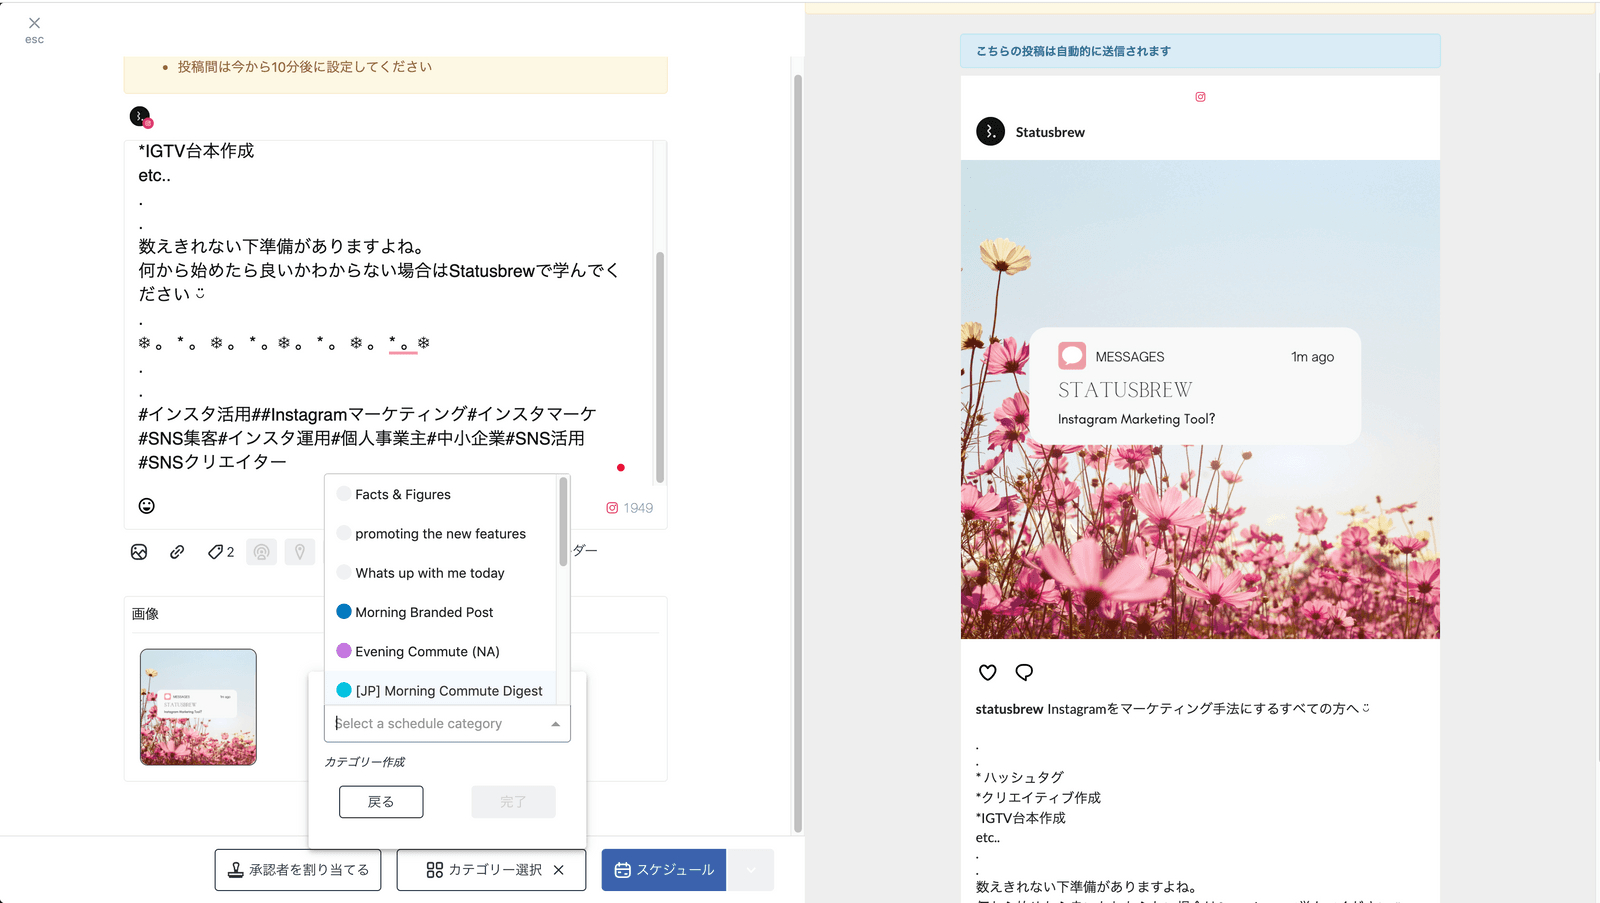The width and height of the screenshot is (1600, 903).
Task: Collapse the schedule category dropdown caret
Action: coord(556,724)
